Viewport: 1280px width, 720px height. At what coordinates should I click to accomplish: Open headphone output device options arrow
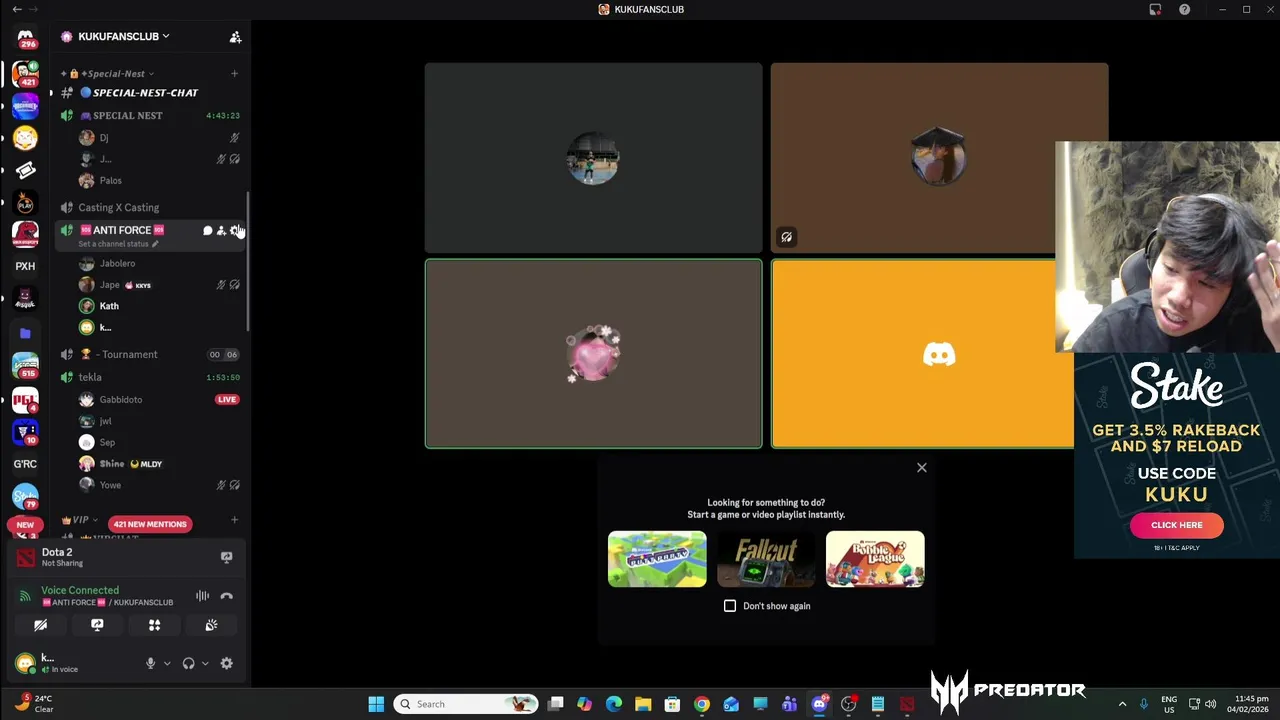coord(205,663)
